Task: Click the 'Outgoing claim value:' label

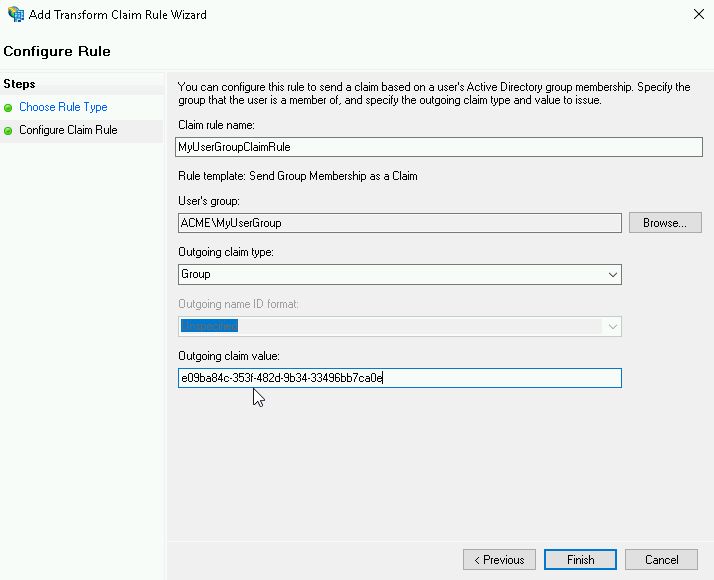Action: 229,356
